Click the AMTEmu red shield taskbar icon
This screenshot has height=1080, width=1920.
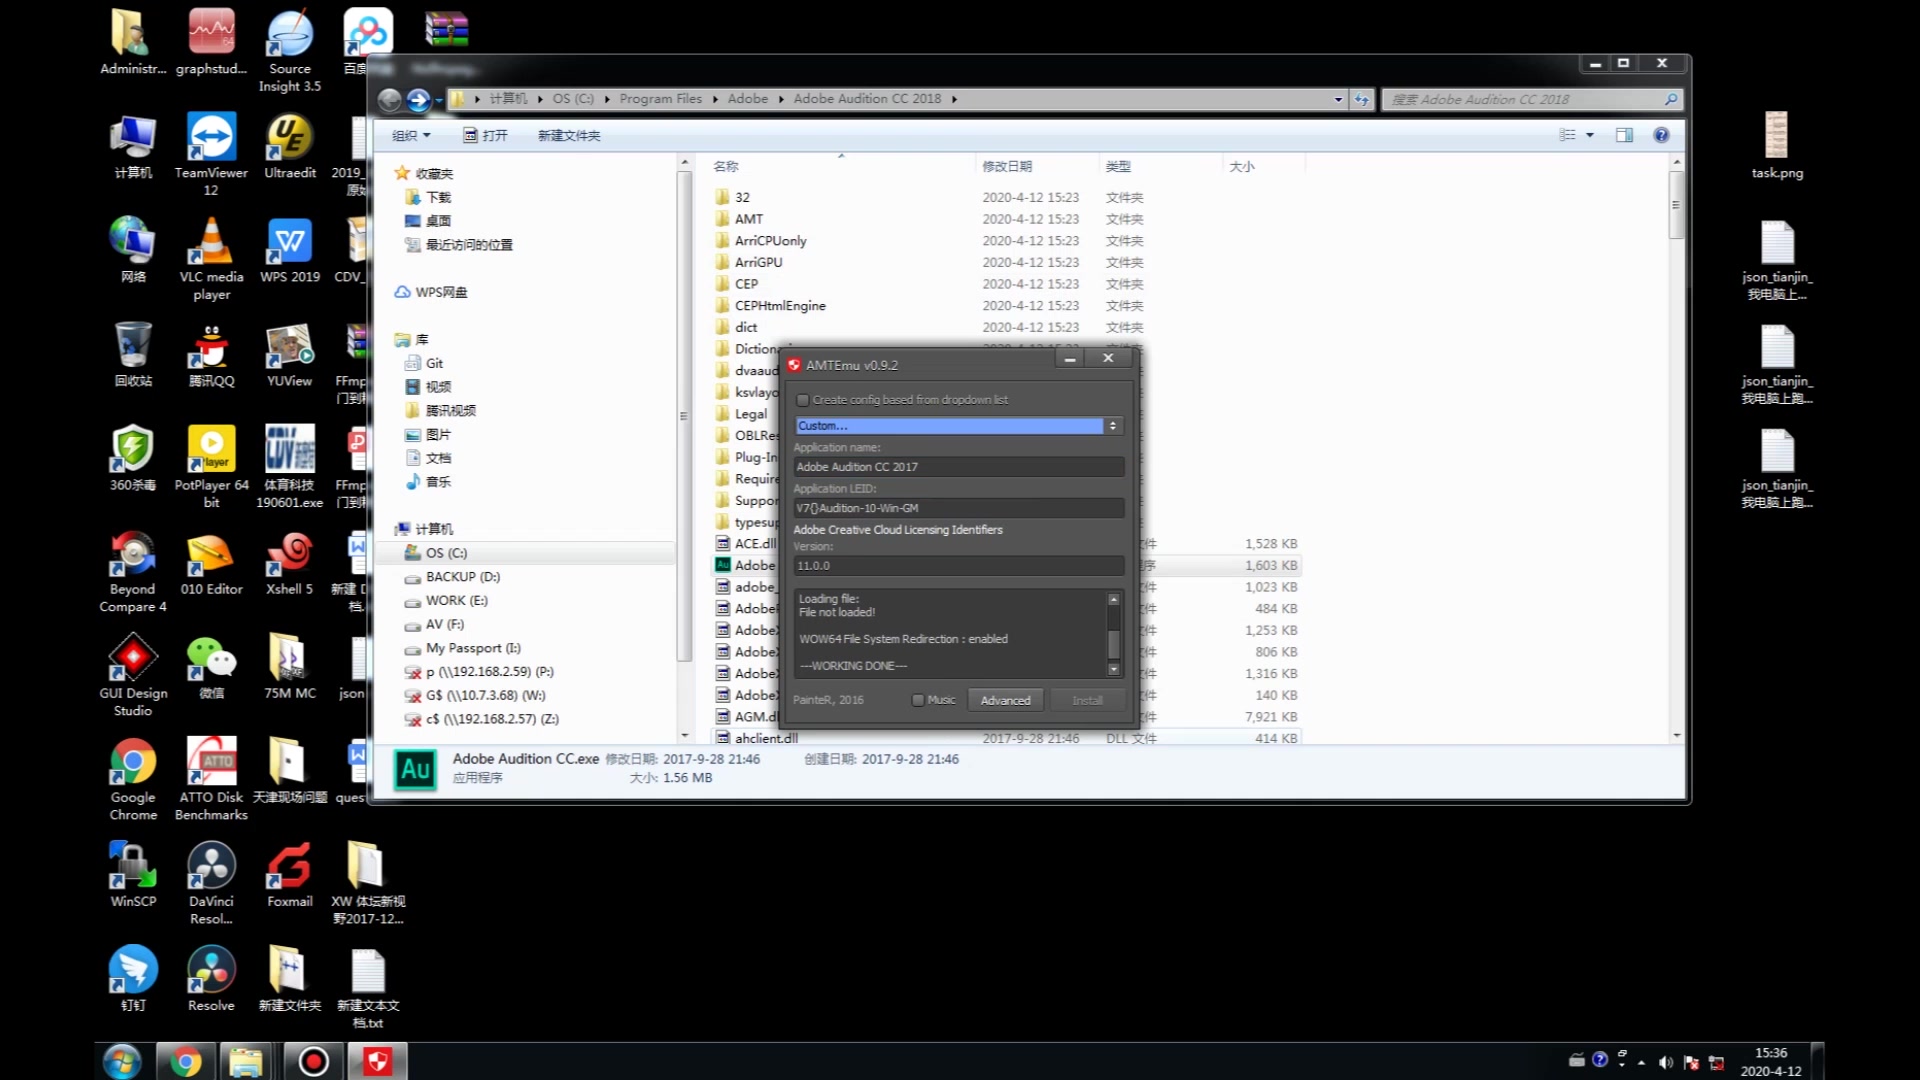click(377, 1061)
